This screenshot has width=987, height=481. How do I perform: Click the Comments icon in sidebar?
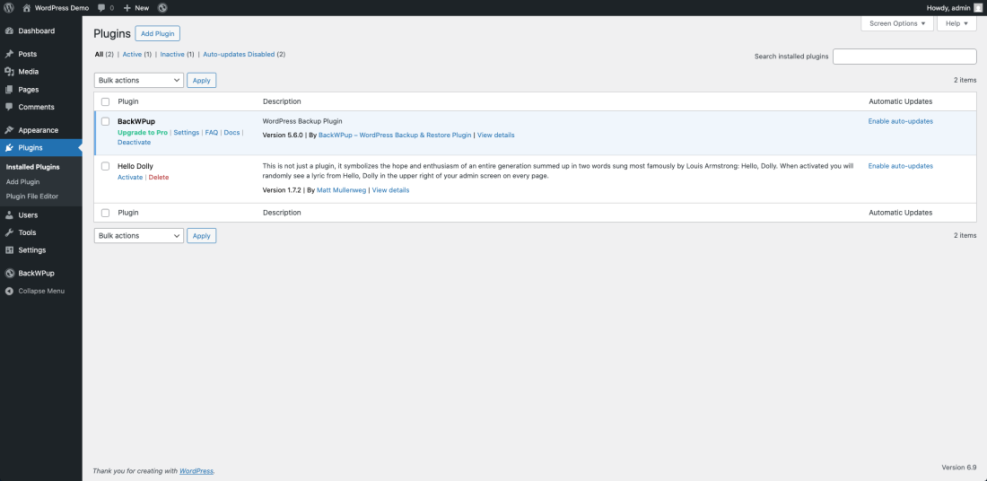pyautogui.click(x=9, y=107)
